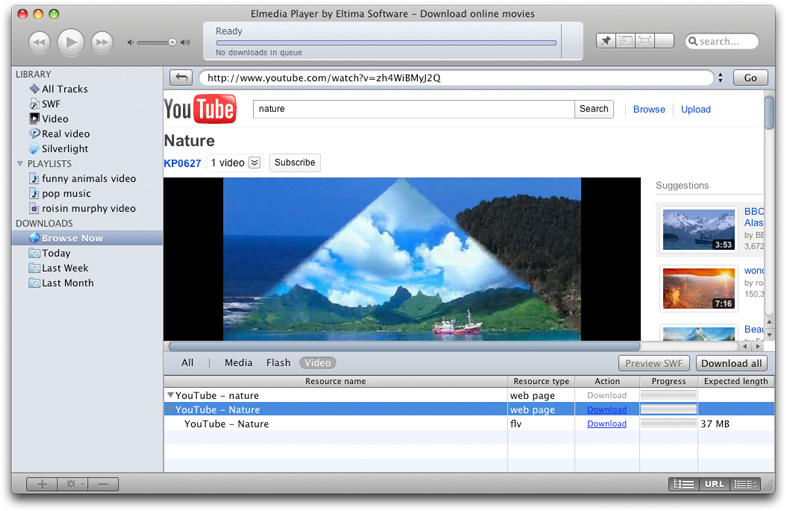786x511 pixels.
Task: Click Download link in the selected web page row
Action: point(607,410)
